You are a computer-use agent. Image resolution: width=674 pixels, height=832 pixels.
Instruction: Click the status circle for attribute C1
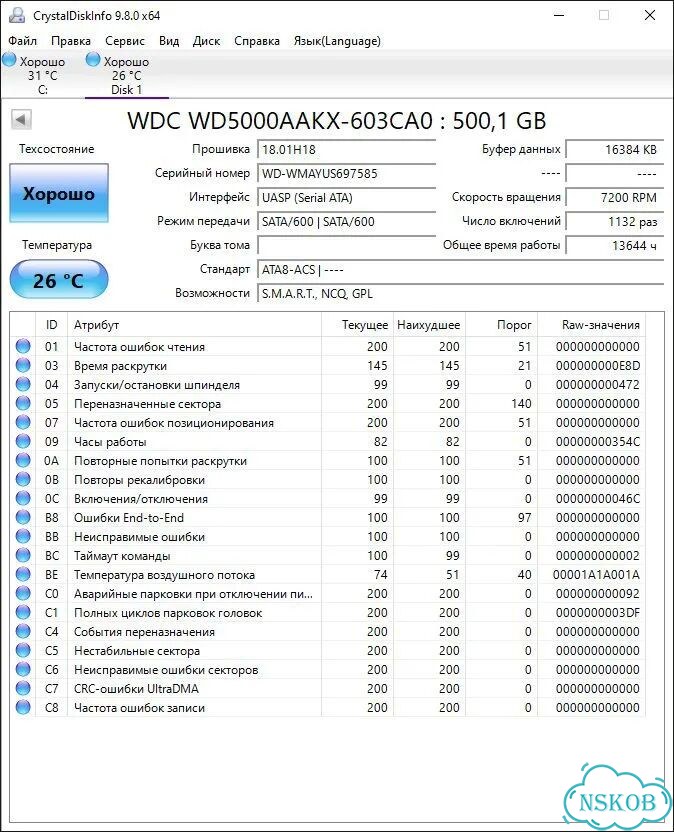[x=23, y=613]
